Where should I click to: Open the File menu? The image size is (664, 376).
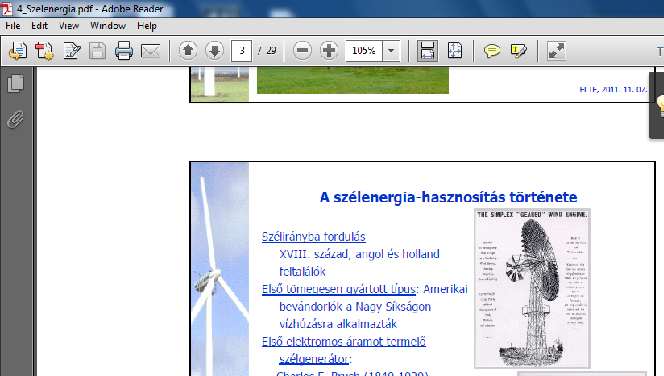[13, 26]
